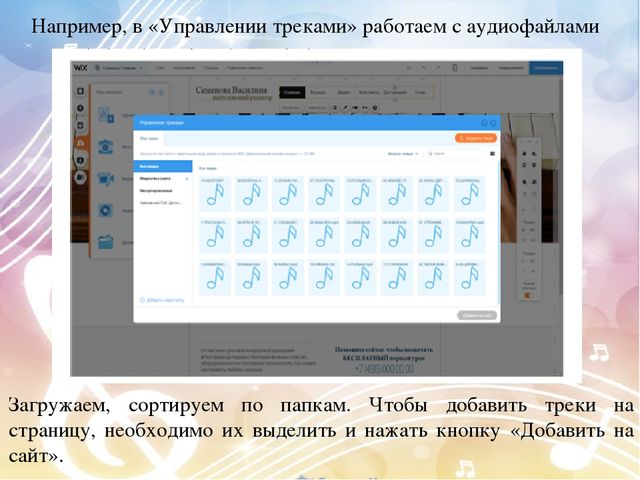This screenshot has height=480, width=640.
Task: Click the fonts upload icon in uploads panel
Action: click(x=106, y=115)
